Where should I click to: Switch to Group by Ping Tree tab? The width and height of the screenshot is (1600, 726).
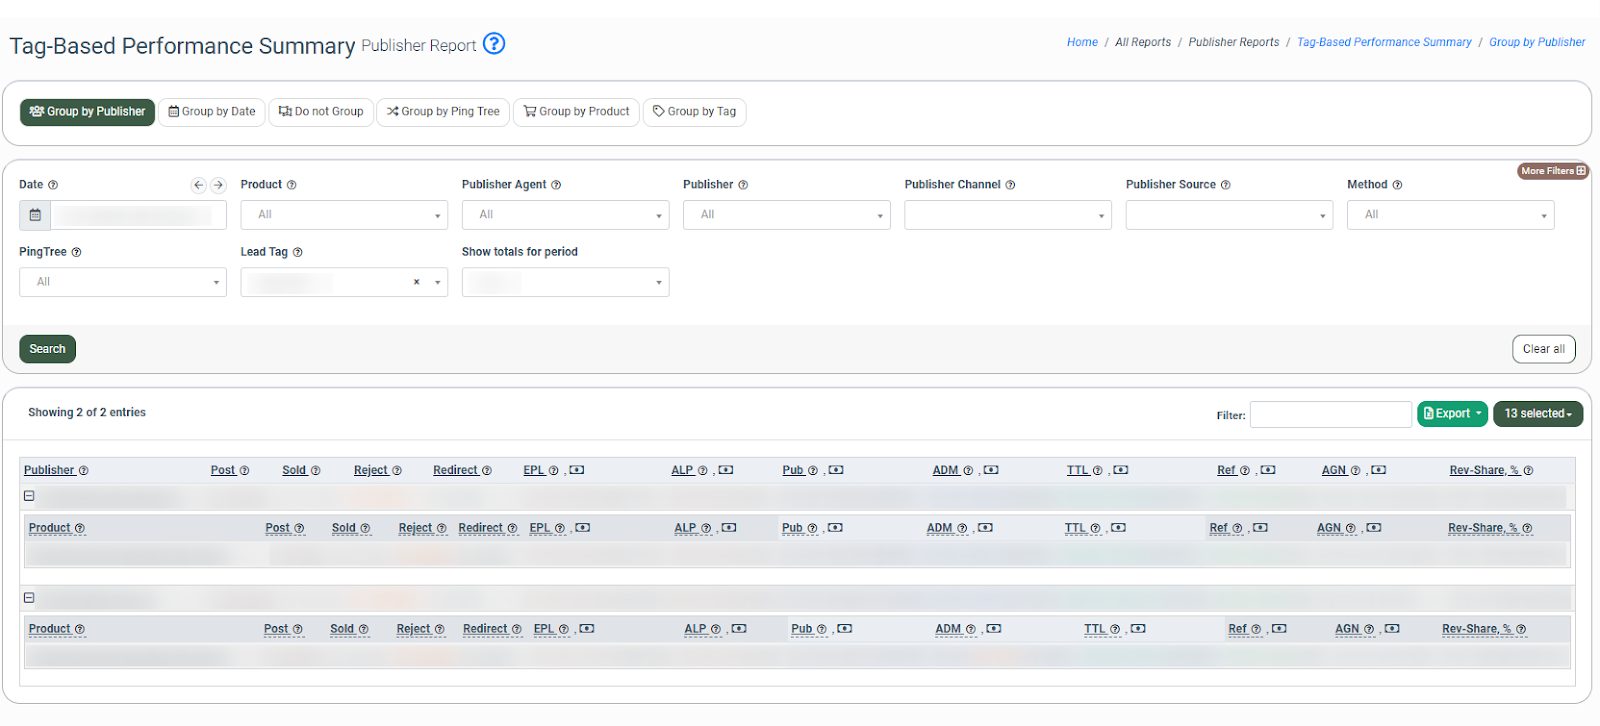[x=443, y=112]
